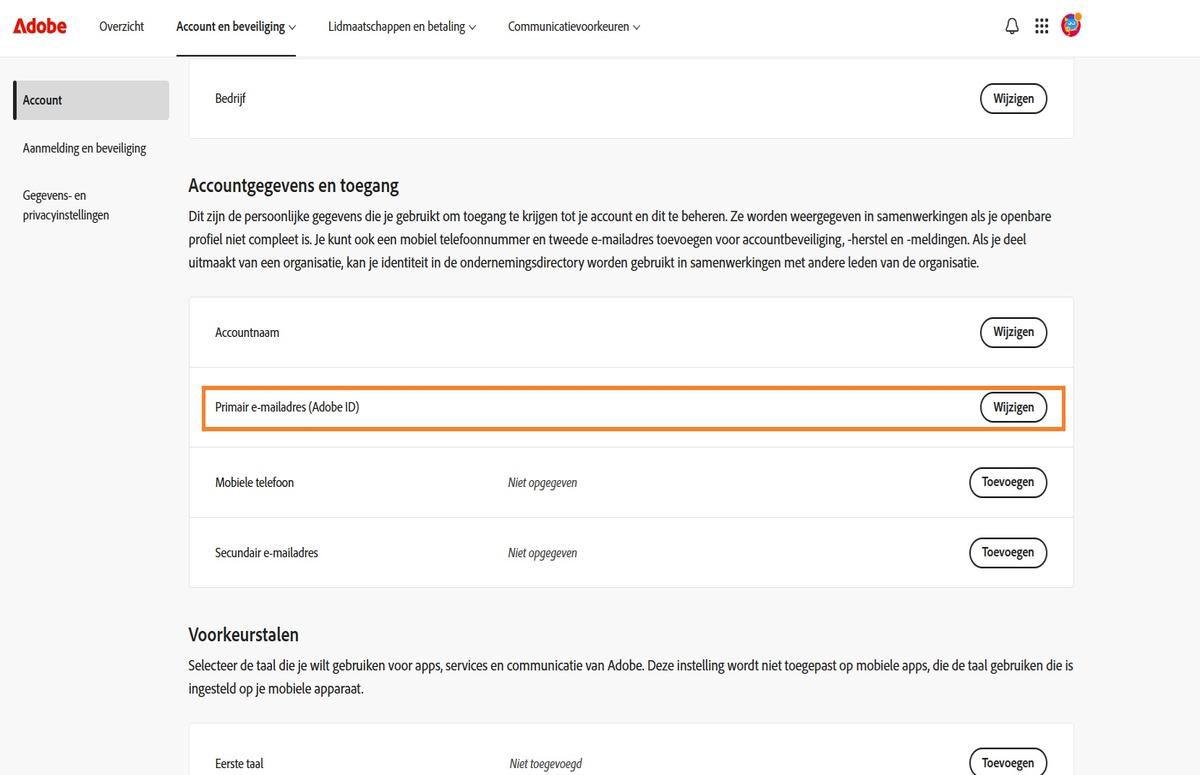Select Account in the sidebar
The image size is (1200, 775).
[x=42, y=99]
